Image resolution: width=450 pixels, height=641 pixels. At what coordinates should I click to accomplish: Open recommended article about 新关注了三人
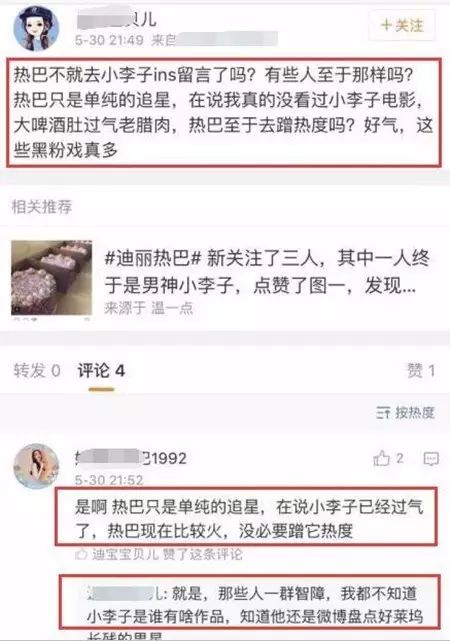(267, 271)
